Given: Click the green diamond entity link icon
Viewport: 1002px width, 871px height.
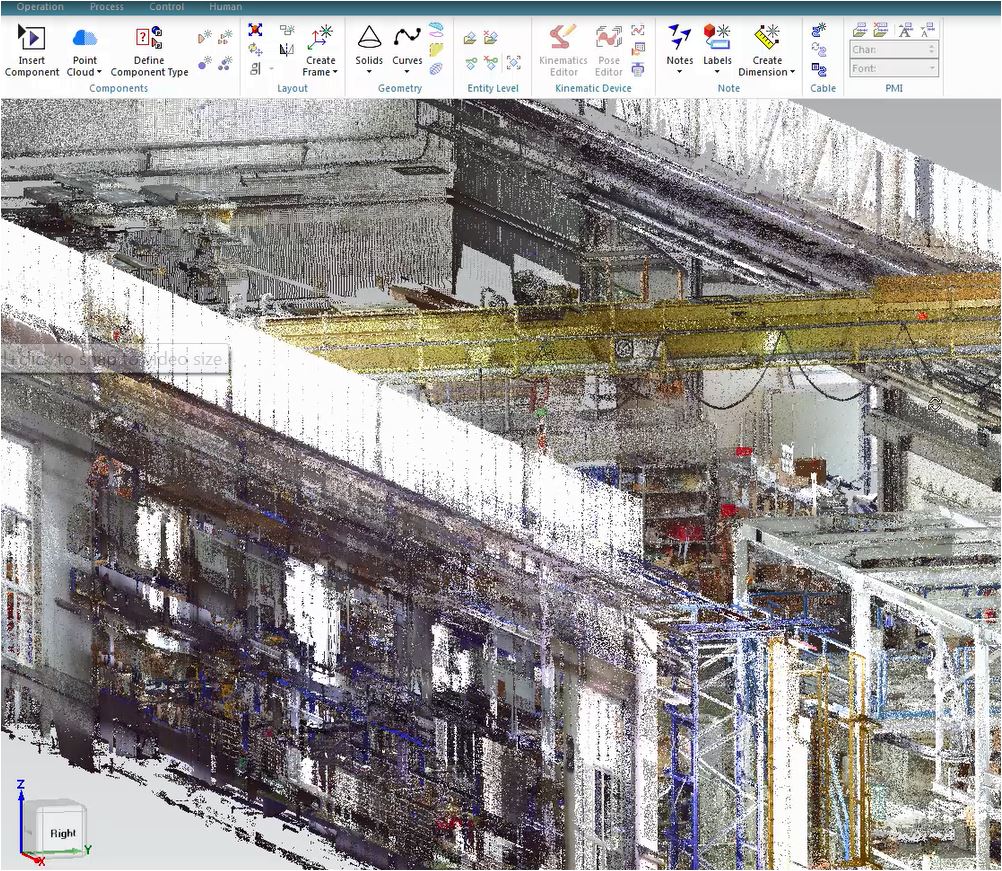Looking at the screenshot, I should pyautogui.click(x=470, y=63).
